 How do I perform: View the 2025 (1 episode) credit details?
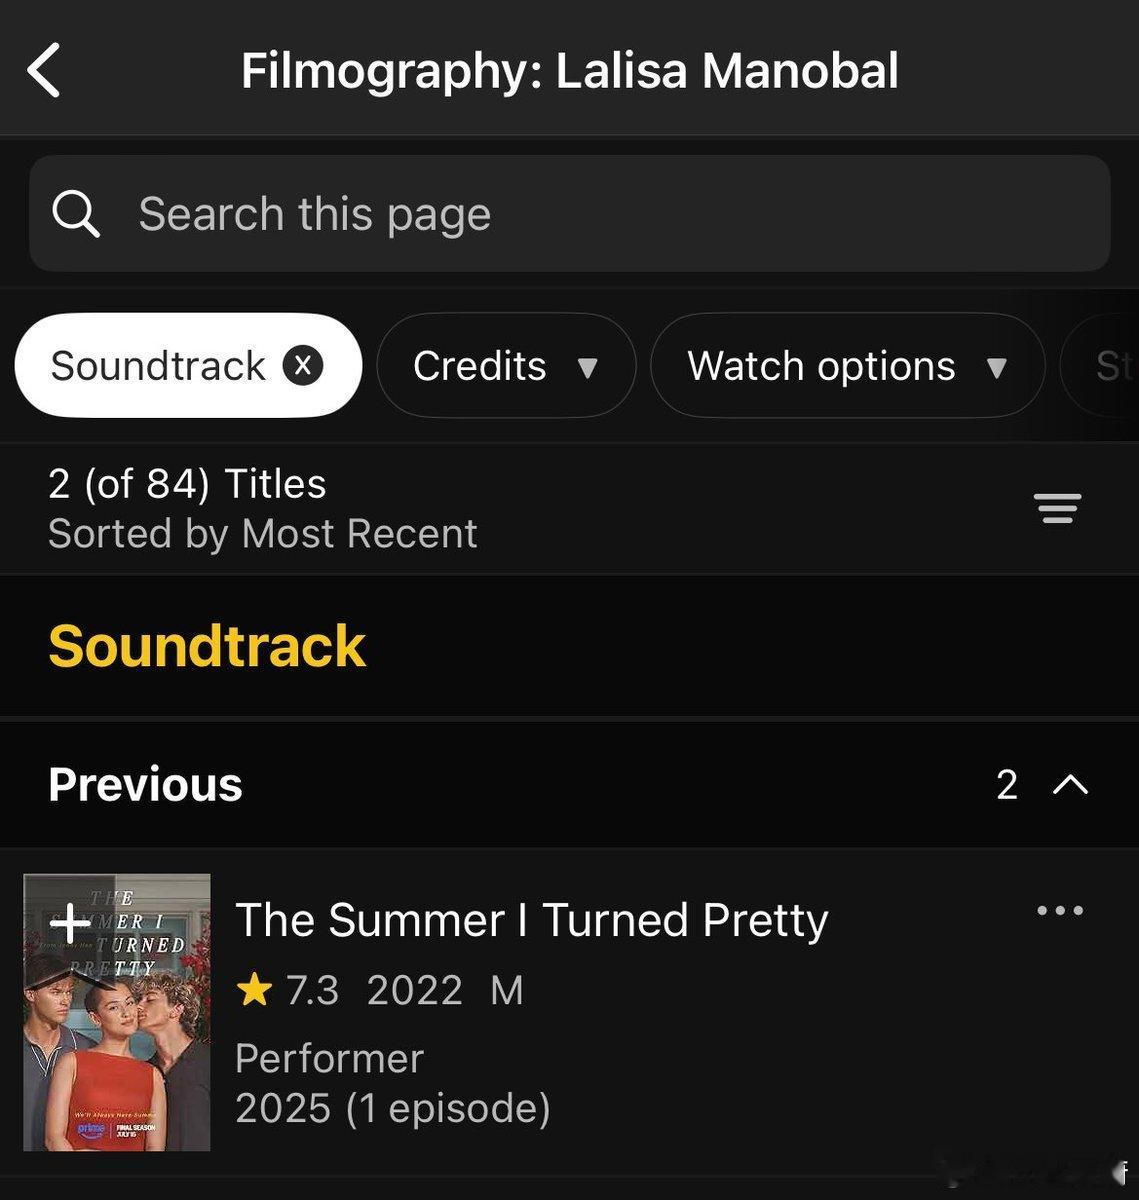[393, 1108]
